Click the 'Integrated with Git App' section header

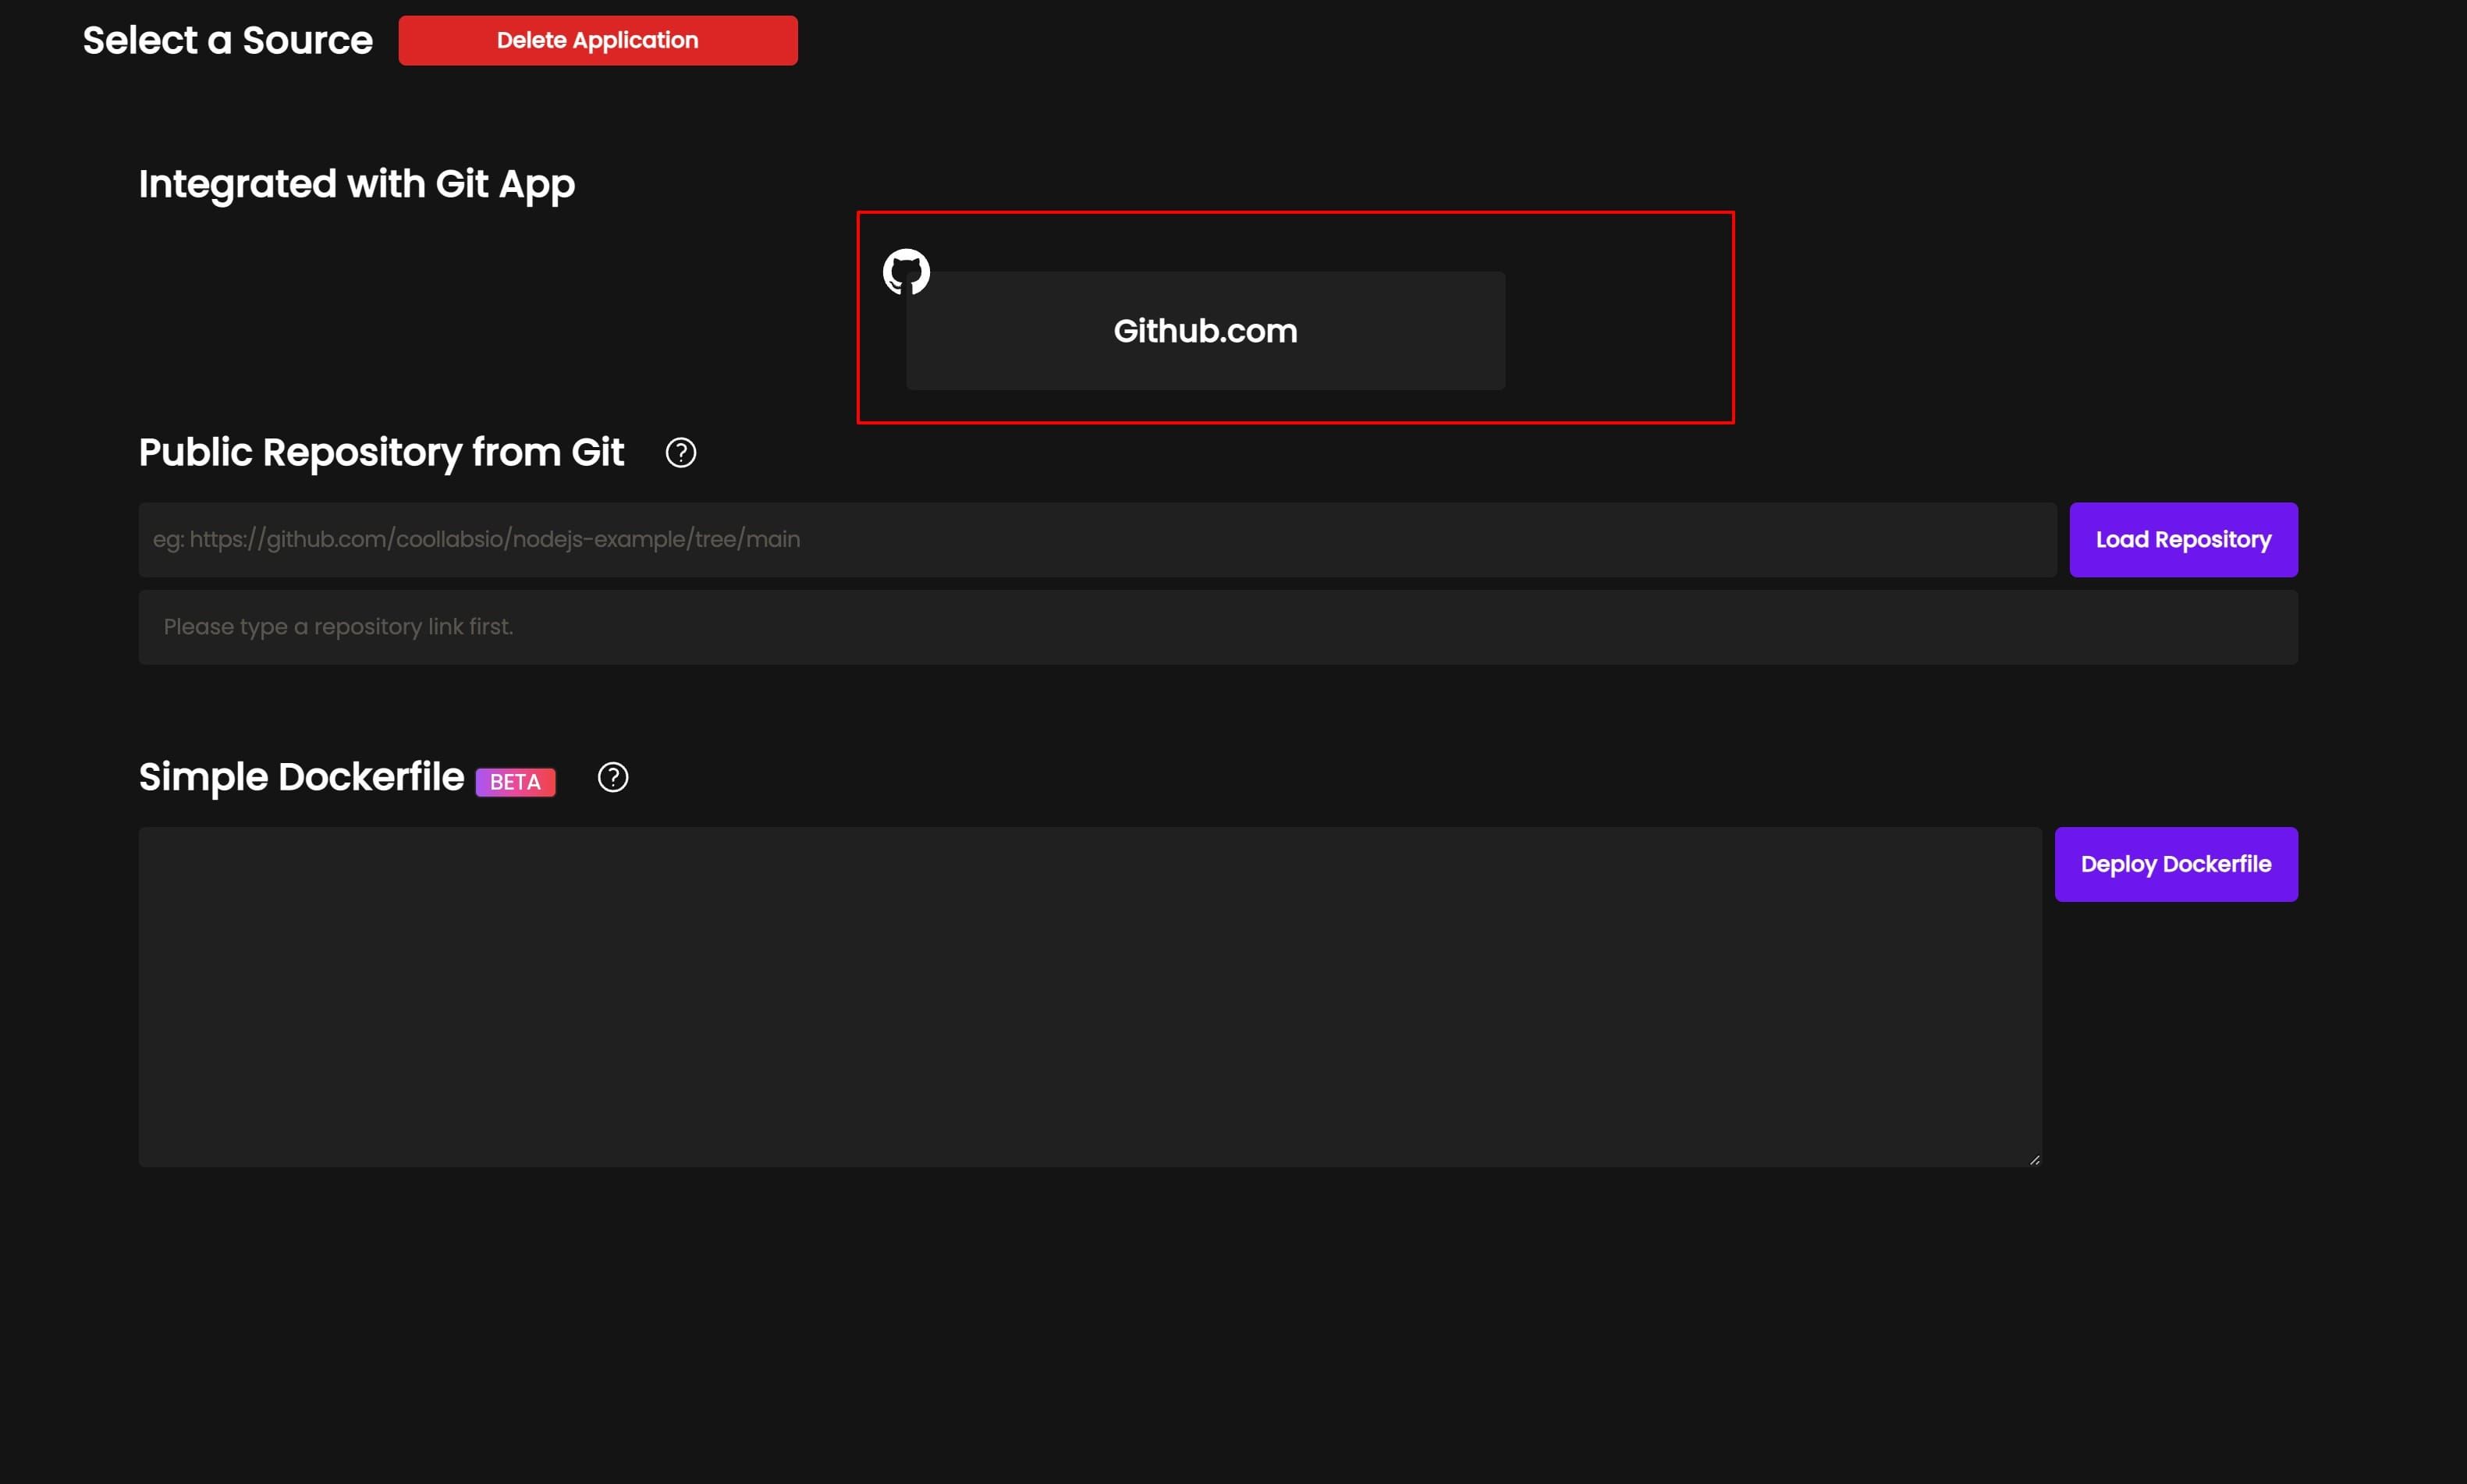357,184
